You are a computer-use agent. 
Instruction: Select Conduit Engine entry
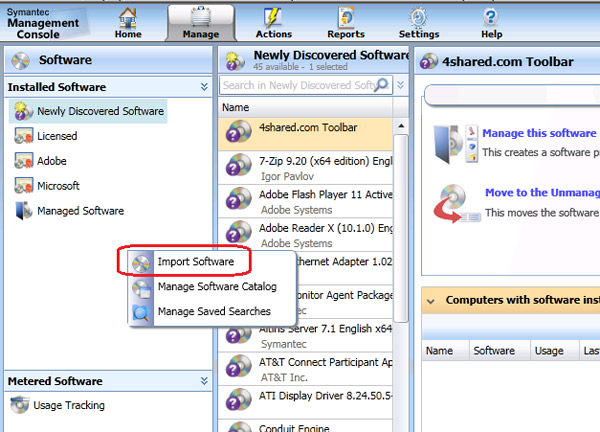point(305,426)
